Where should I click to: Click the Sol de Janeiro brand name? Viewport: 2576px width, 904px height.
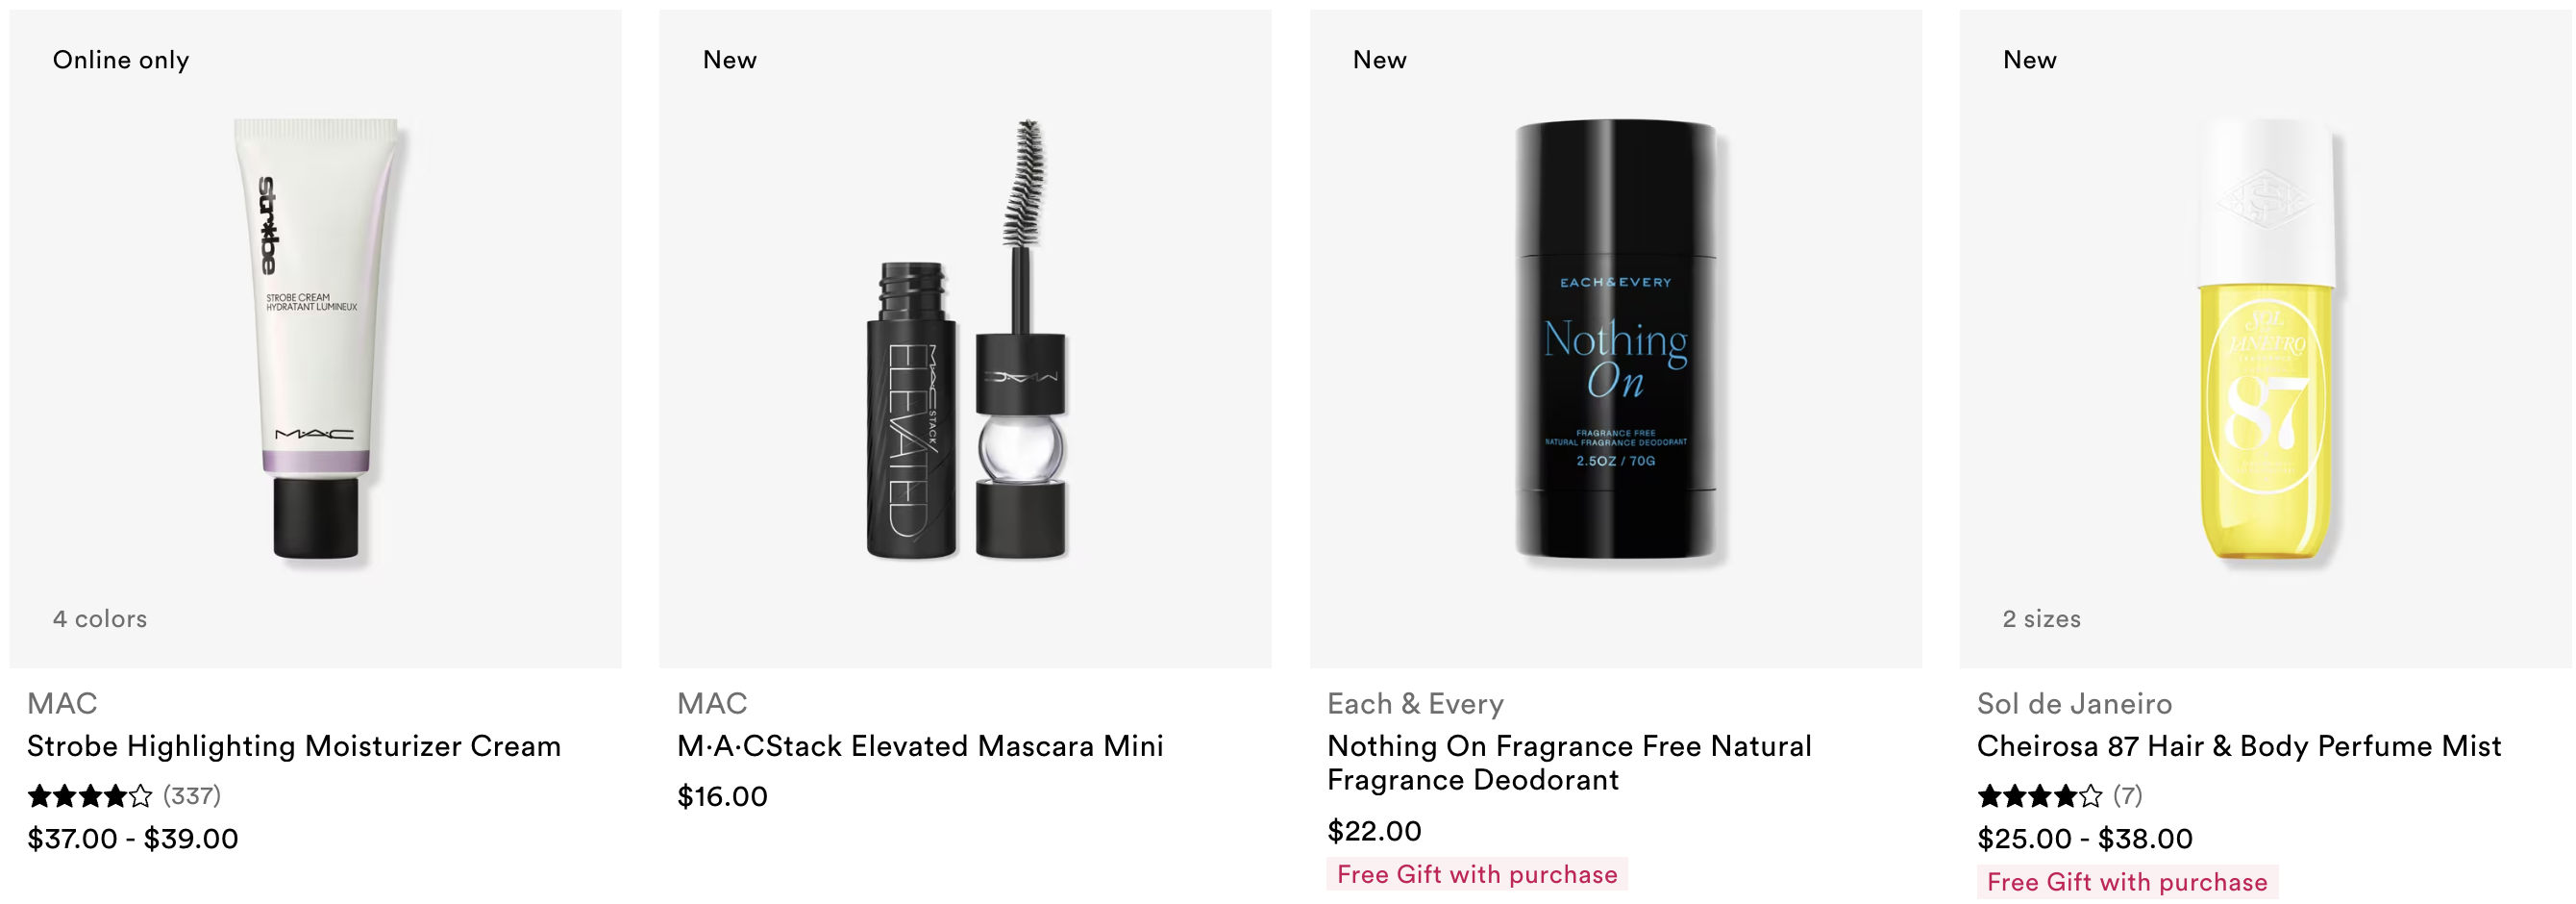2074,704
